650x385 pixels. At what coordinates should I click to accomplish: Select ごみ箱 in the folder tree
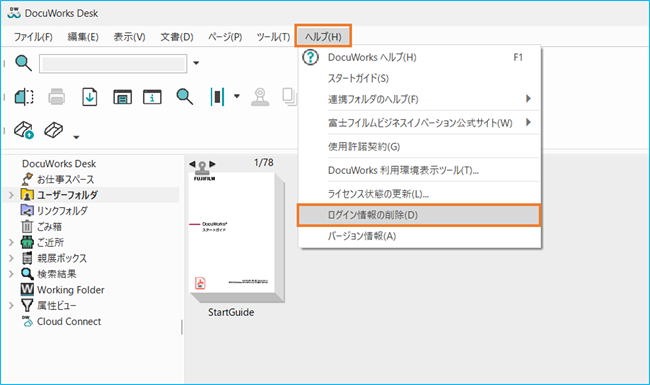49,227
